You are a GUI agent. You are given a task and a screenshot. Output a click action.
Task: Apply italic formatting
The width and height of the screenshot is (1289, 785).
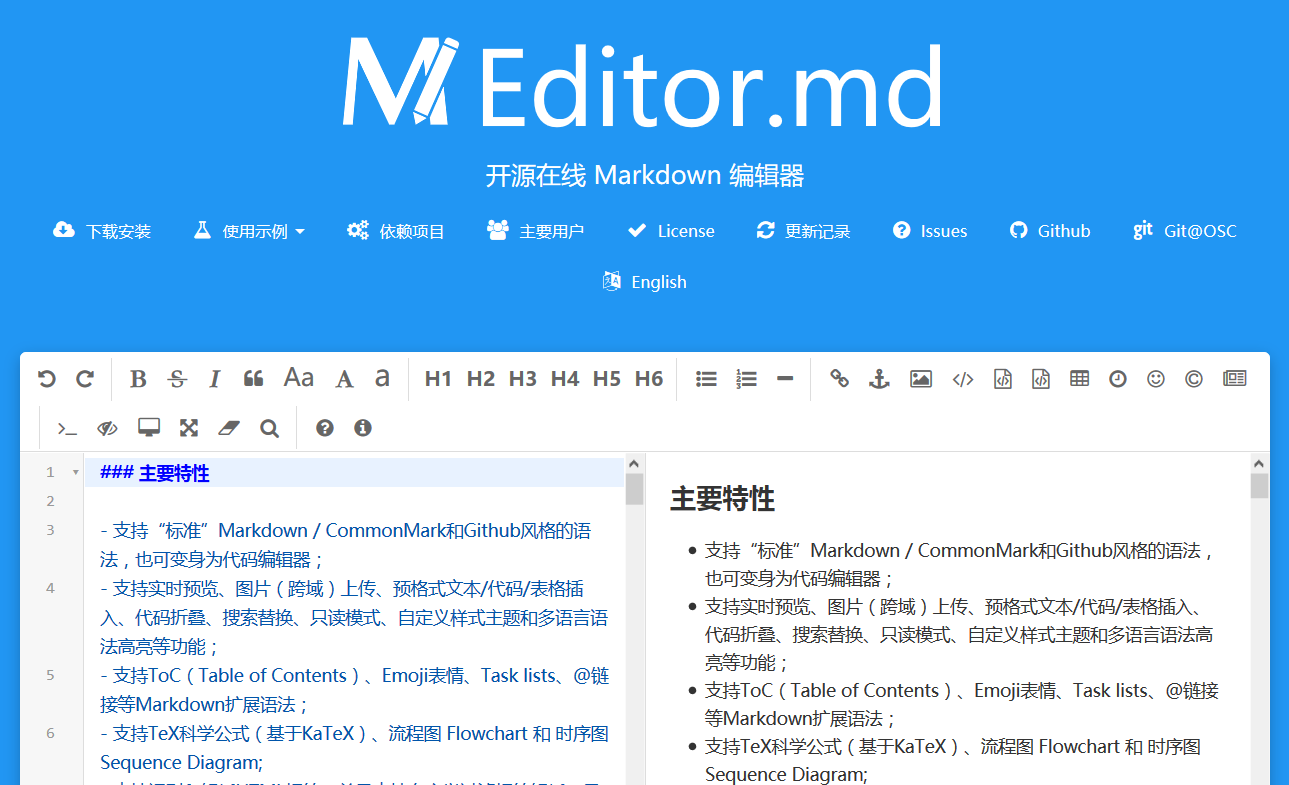click(214, 379)
